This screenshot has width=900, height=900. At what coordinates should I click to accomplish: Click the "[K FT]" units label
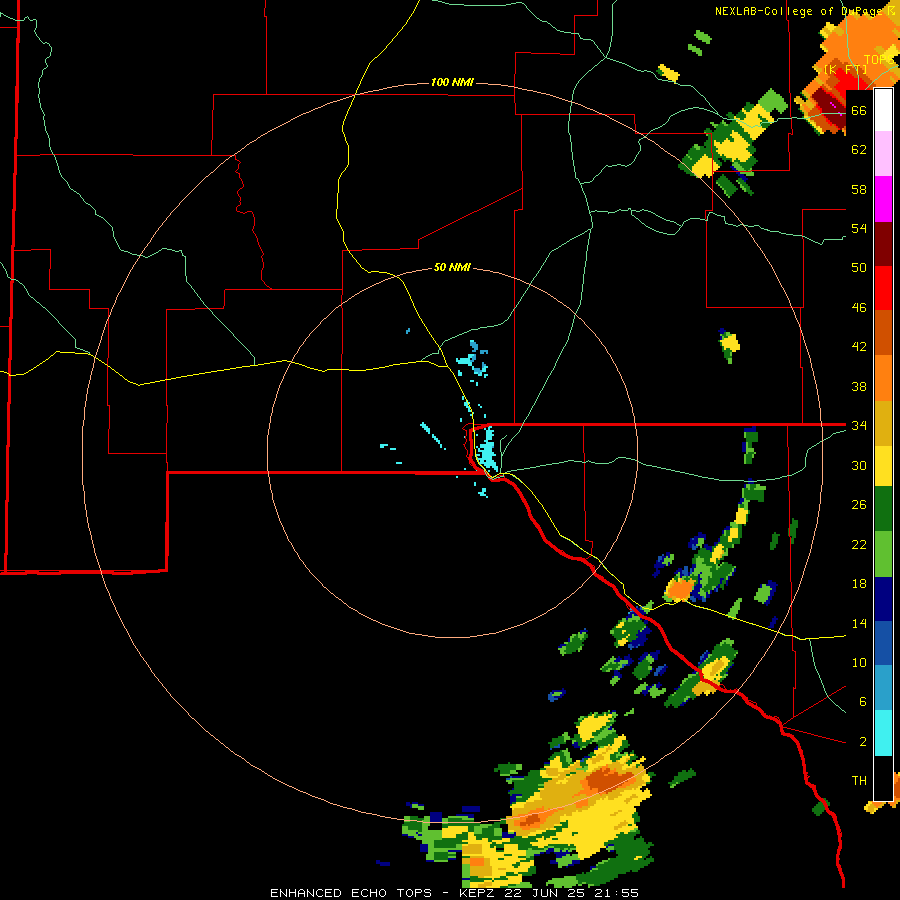pos(845,69)
